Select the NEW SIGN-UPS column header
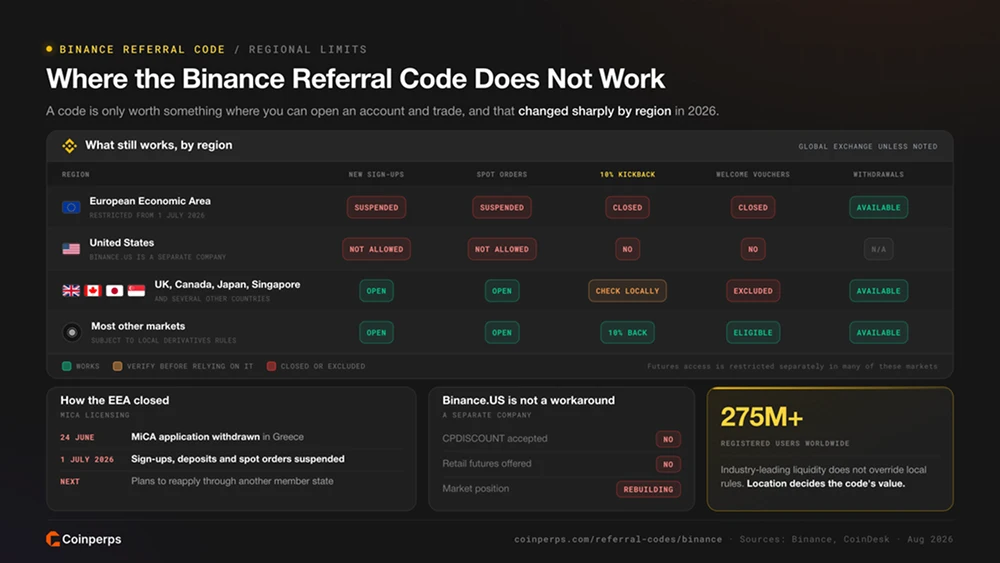1000x563 pixels. coord(376,174)
